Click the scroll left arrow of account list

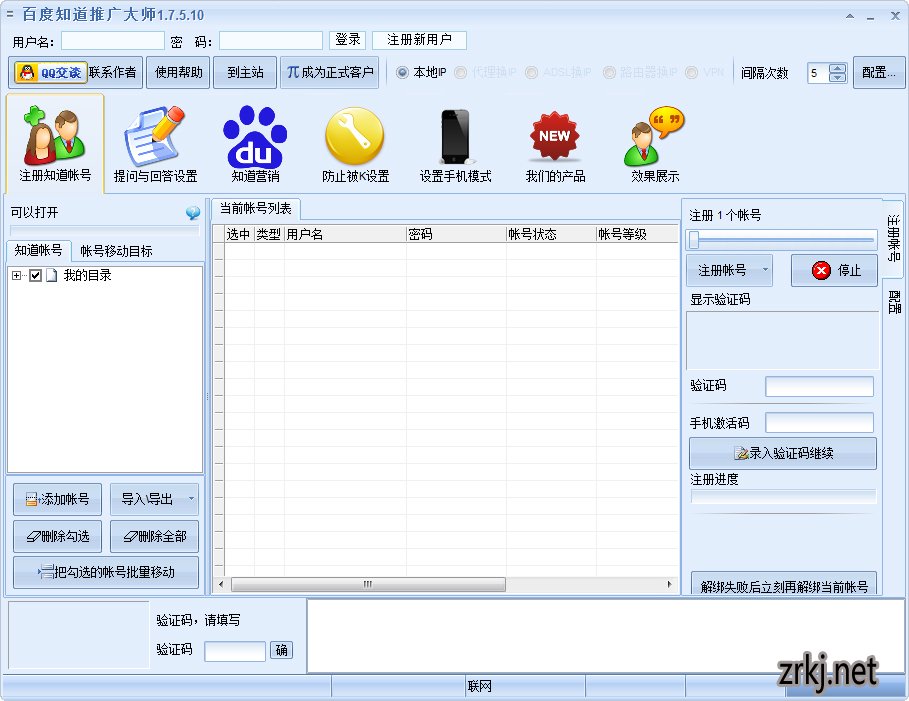(221, 584)
